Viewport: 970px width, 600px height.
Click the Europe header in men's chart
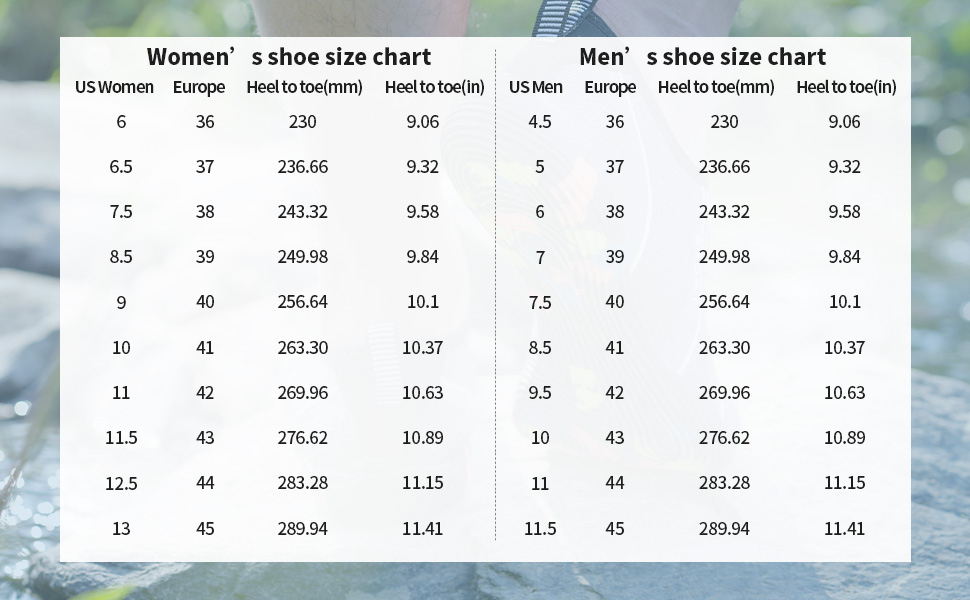coord(610,87)
